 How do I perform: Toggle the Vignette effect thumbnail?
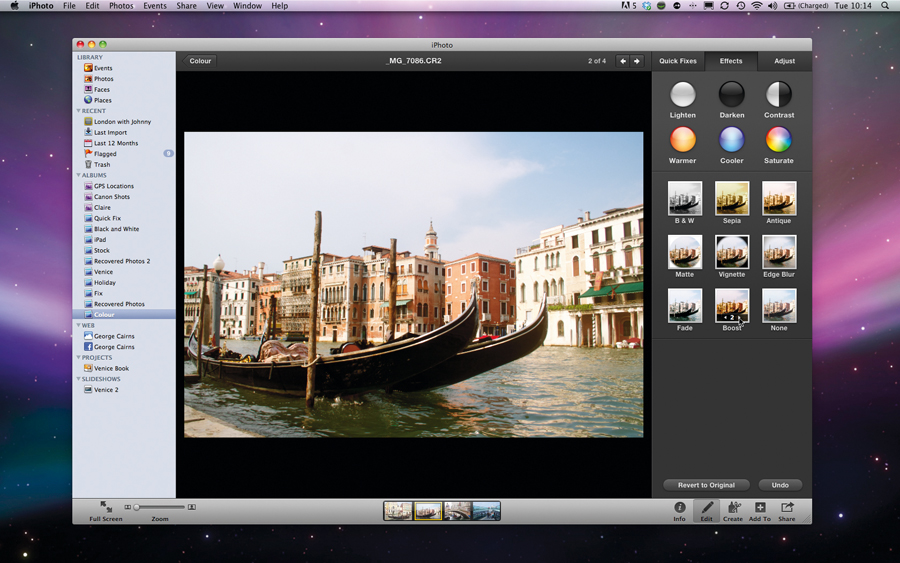point(732,252)
